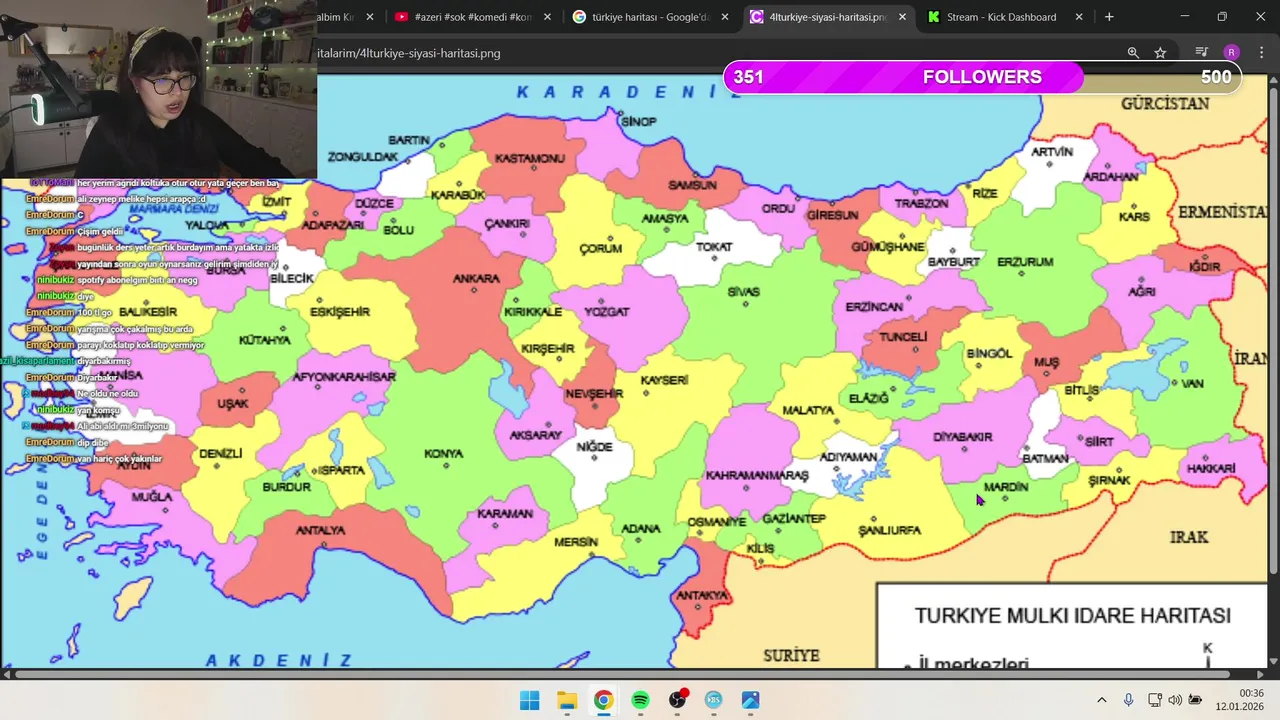The image size is (1280, 720).
Task: Click the 'MUĞLA' label on the map
Action: click(x=152, y=497)
